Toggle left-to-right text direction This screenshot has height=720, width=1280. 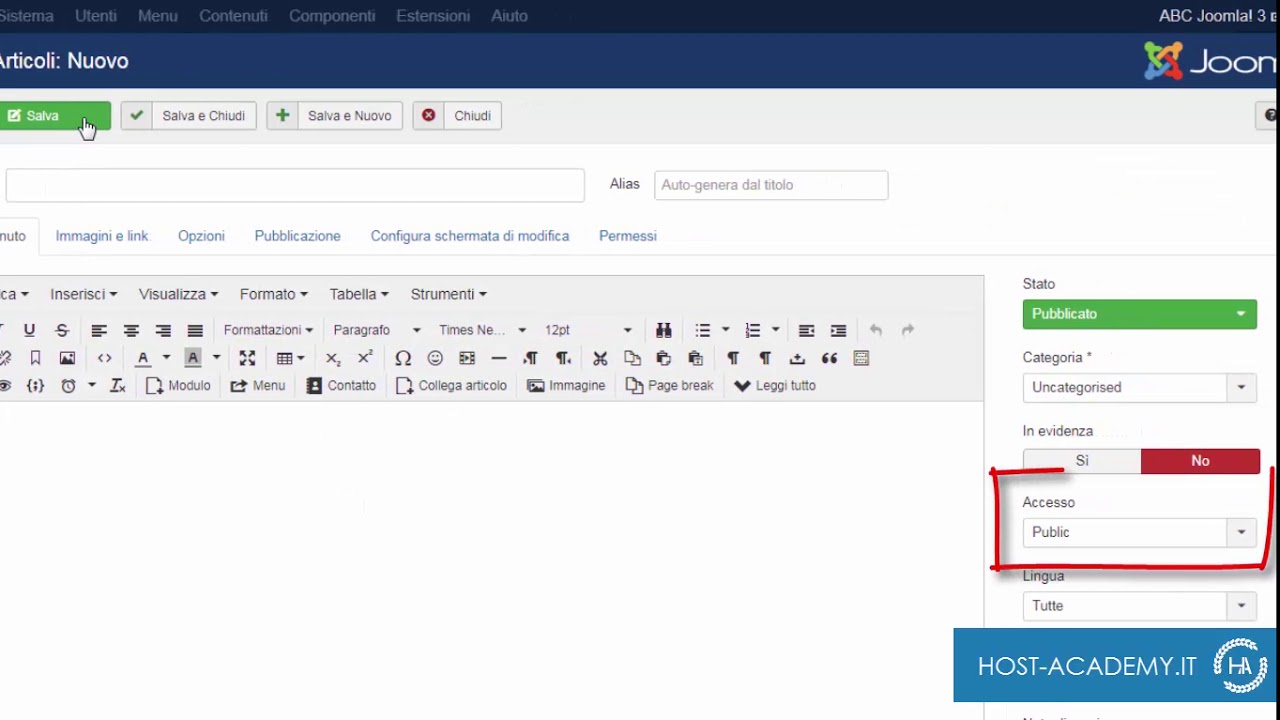[531, 358]
